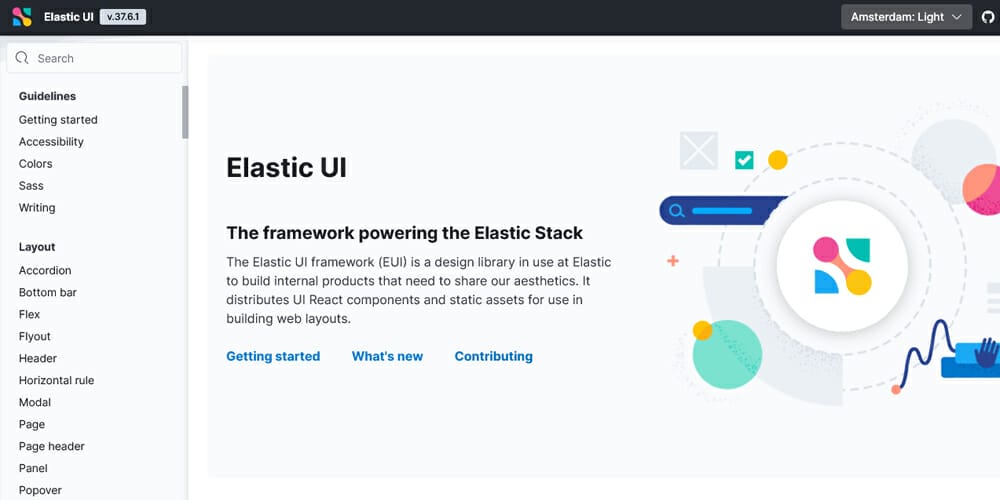Open the Accessibility guidelines page
The image size is (1000, 500).
[51, 142]
